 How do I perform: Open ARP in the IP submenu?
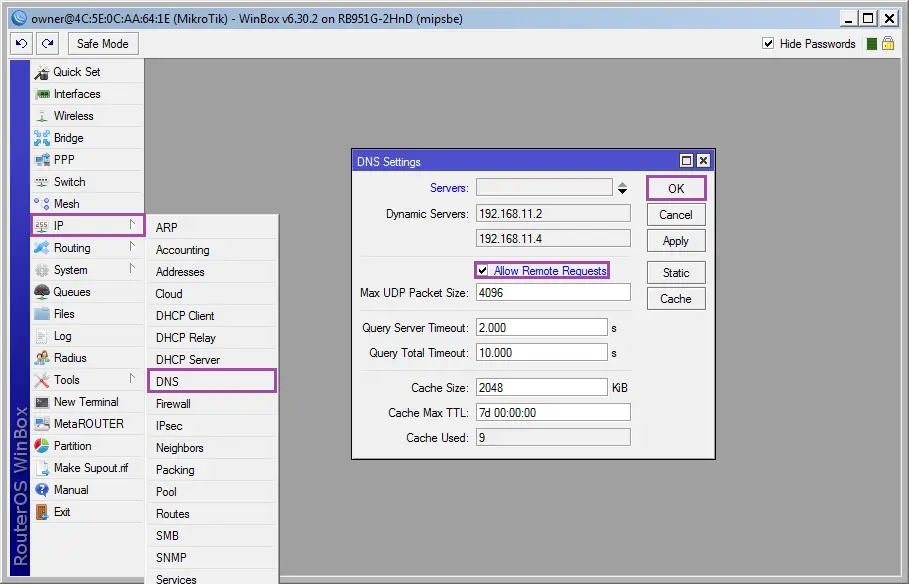(x=212, y=227)
